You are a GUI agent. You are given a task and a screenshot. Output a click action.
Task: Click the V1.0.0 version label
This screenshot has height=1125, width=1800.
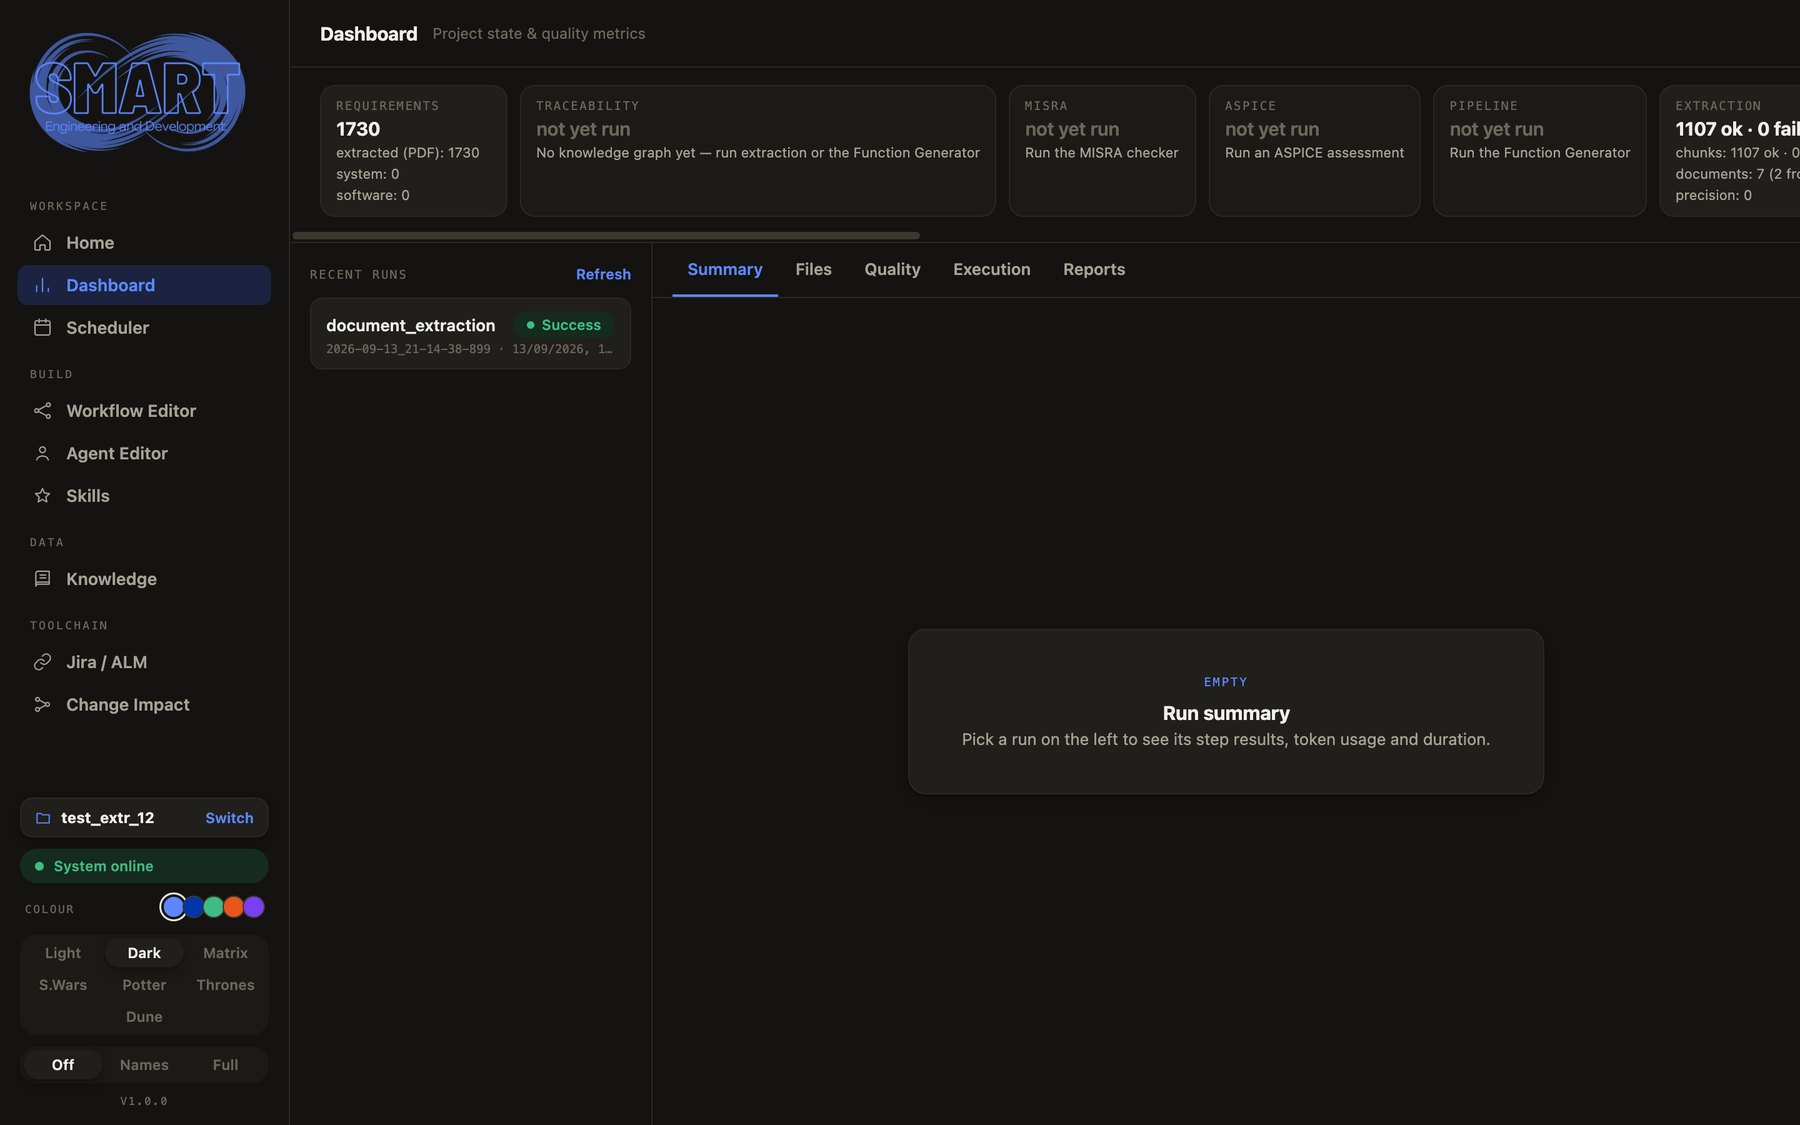(144, 1101)
